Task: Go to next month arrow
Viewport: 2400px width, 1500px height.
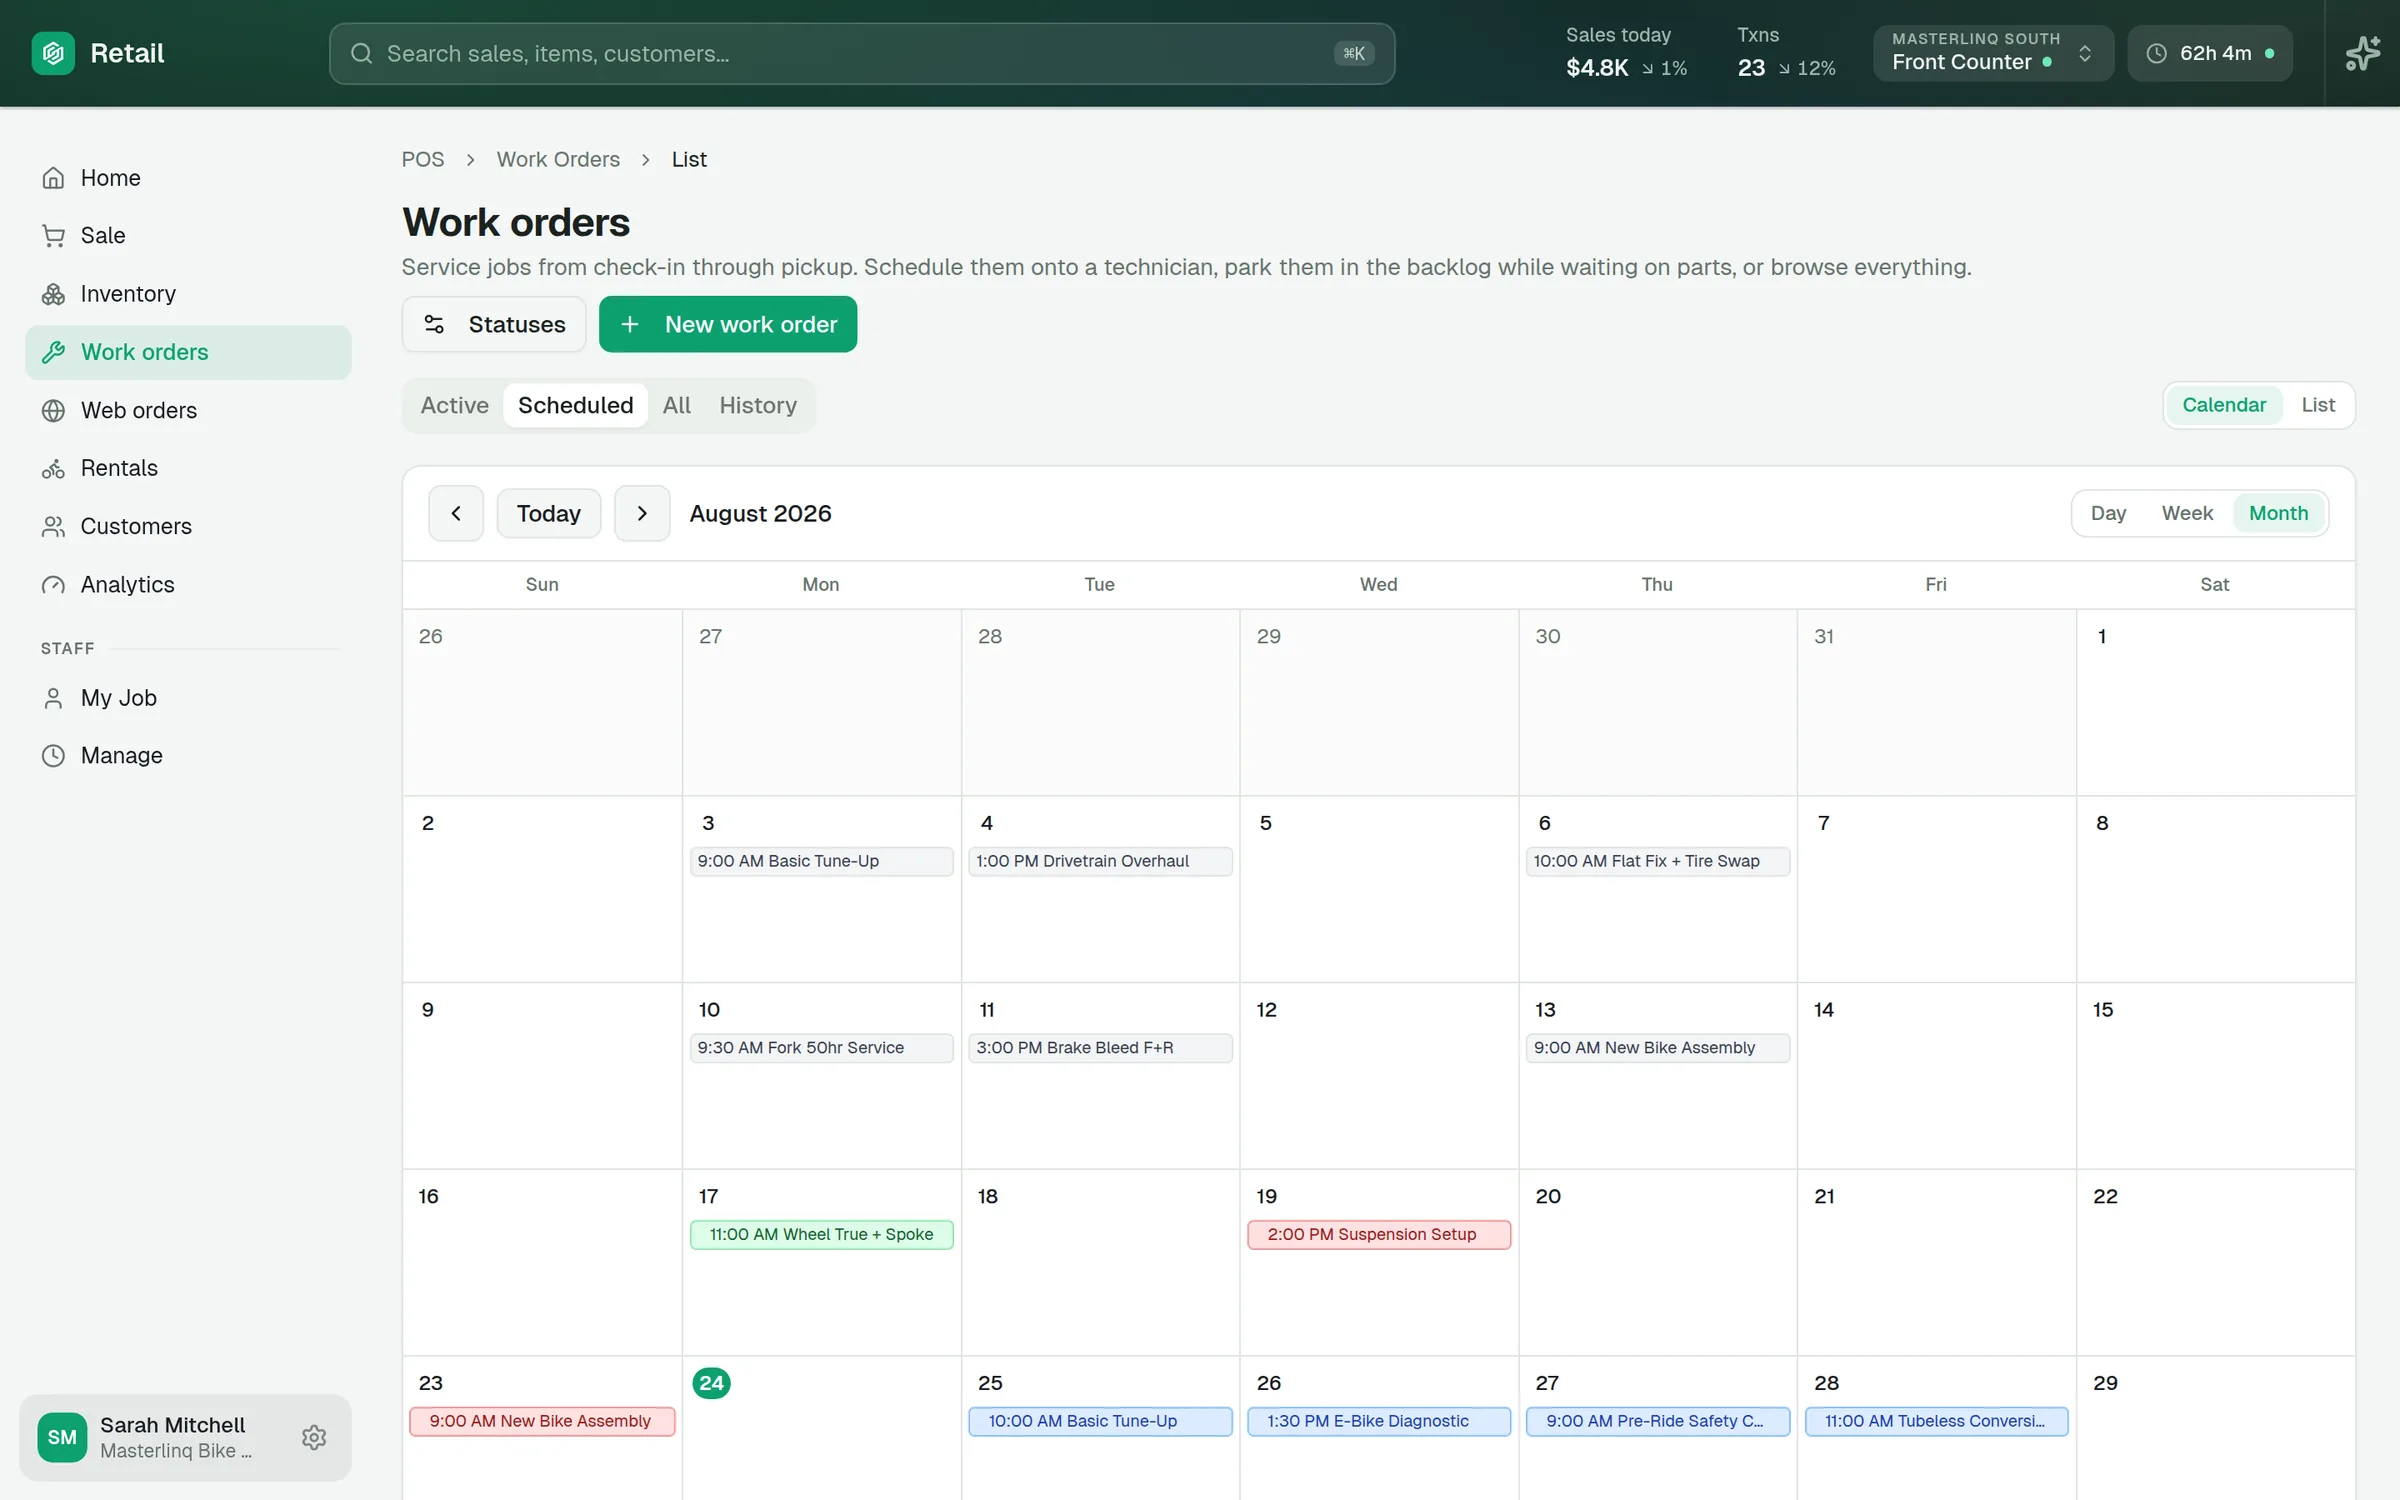Action: click(x=642, y=514)
